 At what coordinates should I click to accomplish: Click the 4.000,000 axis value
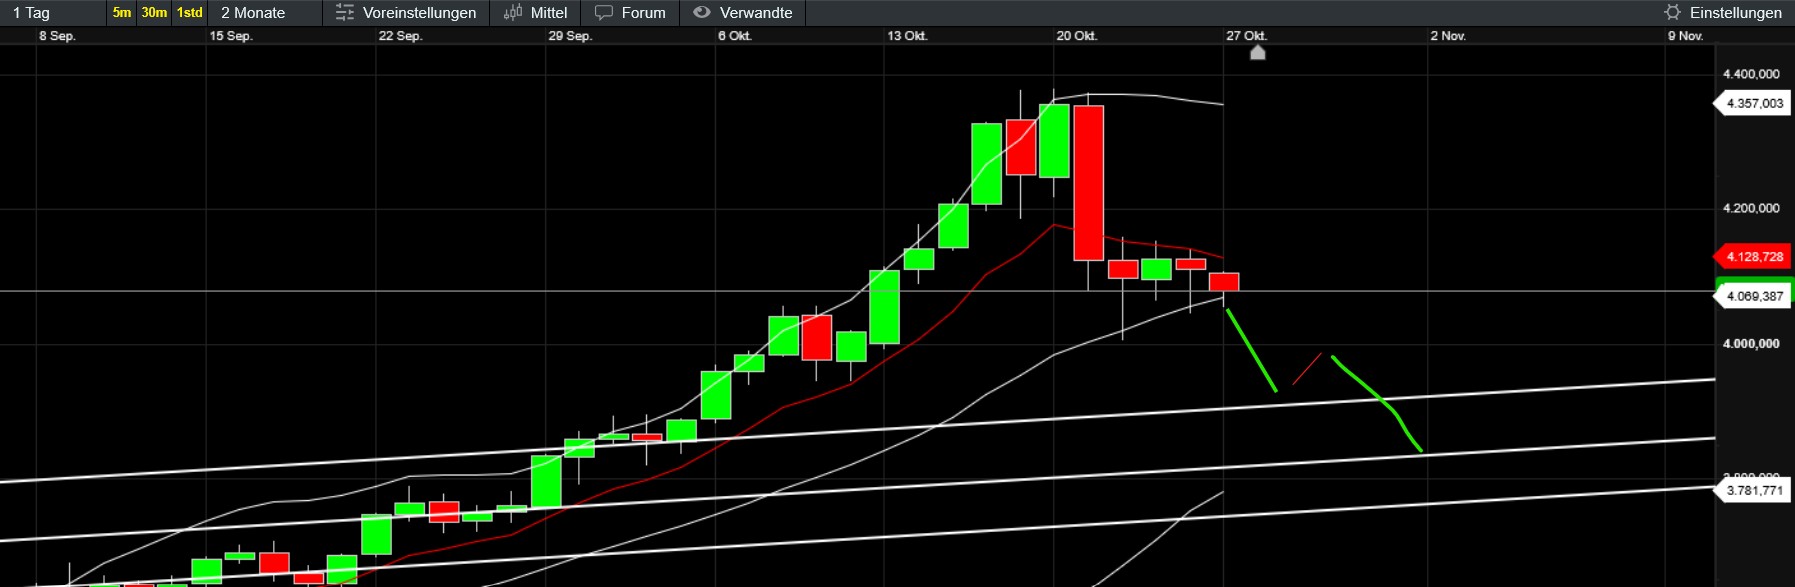[1751, 343]
